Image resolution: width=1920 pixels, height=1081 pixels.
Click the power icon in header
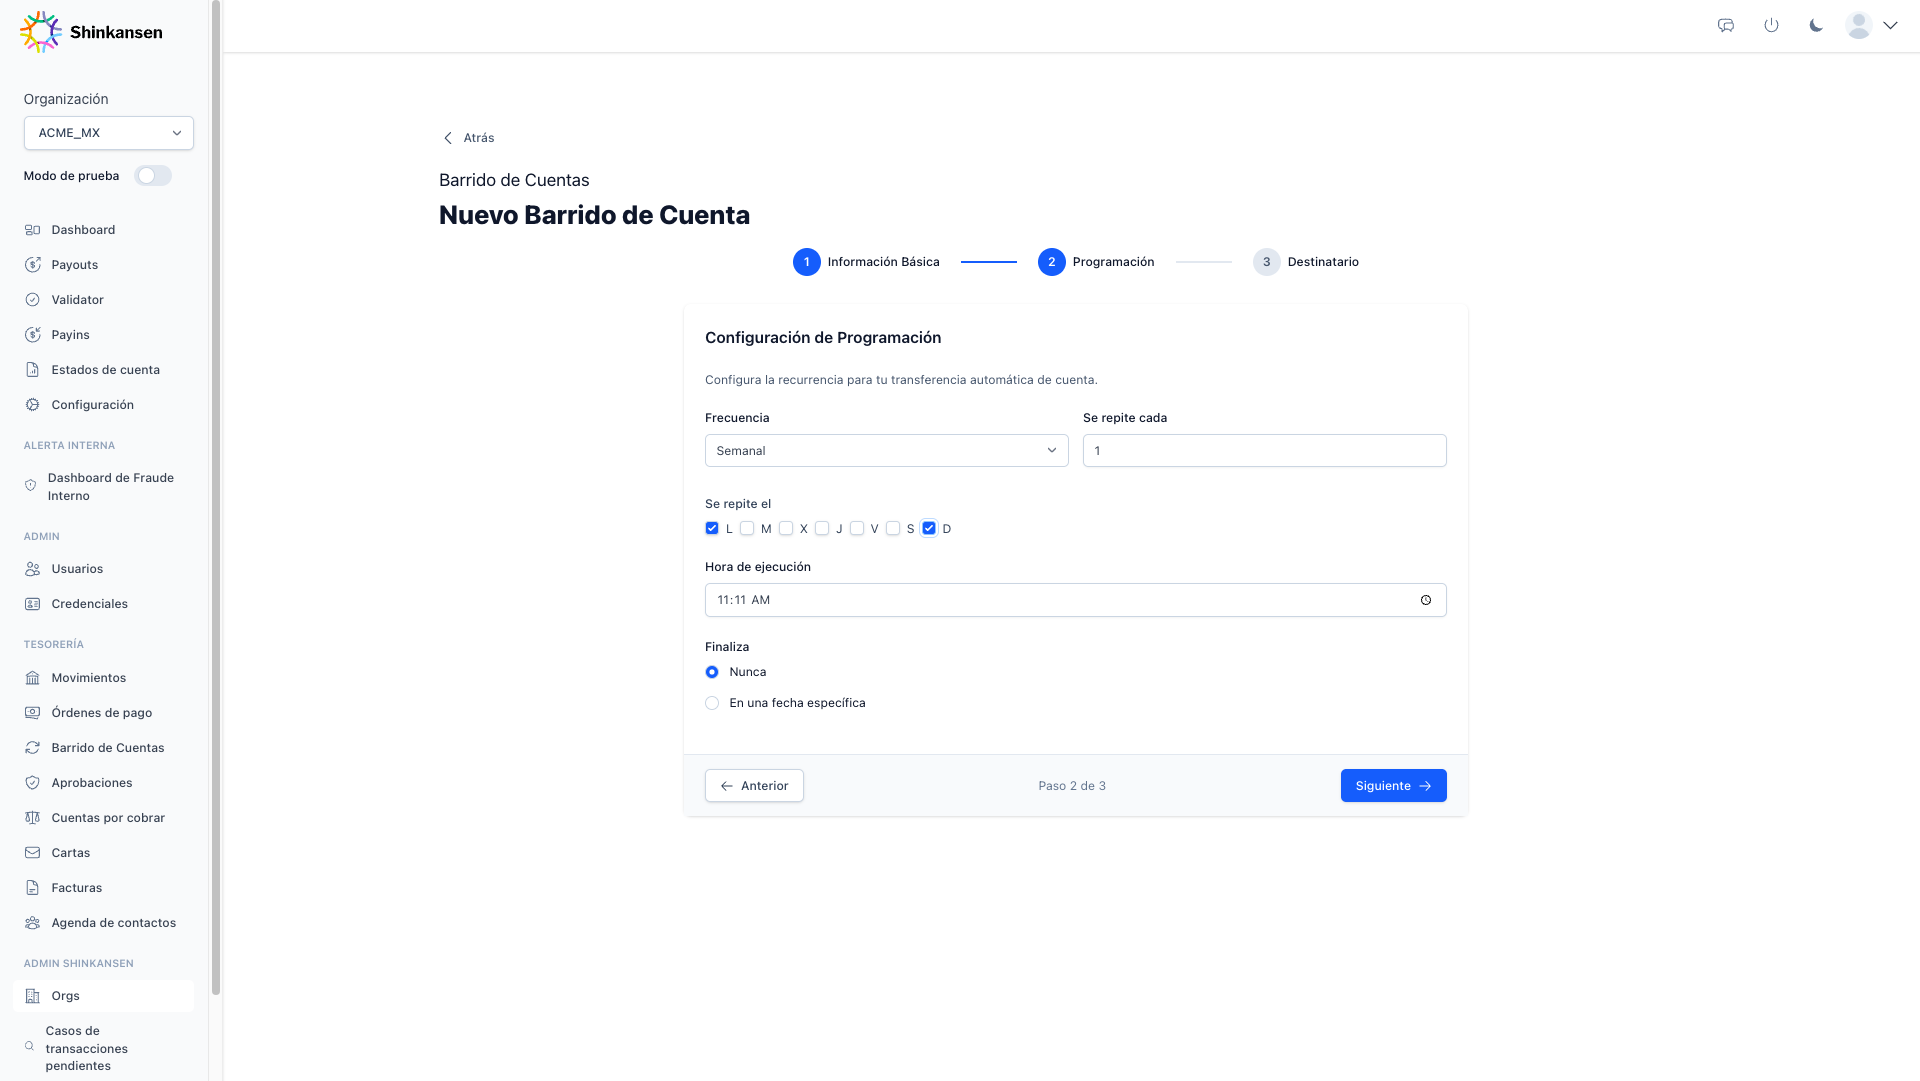[x=1771, y=26]
